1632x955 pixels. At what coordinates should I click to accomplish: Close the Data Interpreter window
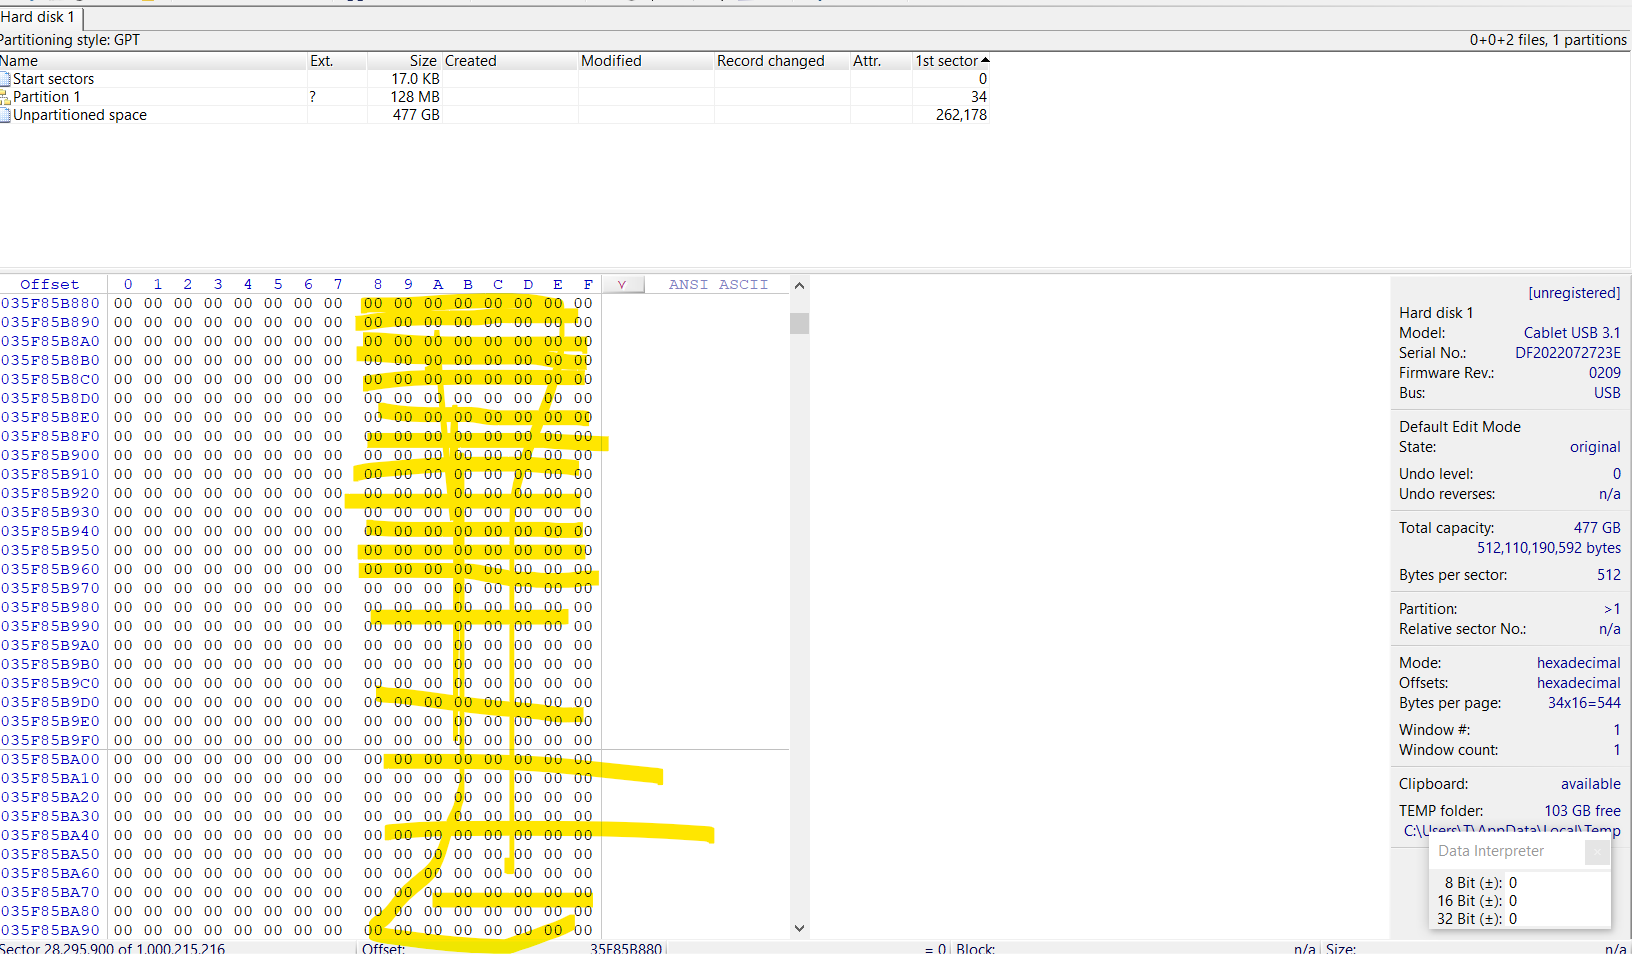[x=1597, y=851]
